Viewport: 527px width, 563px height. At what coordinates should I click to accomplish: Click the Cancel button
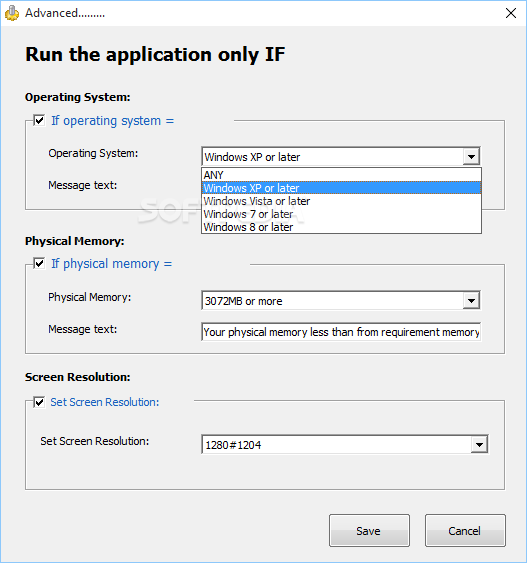pos(465,531)
